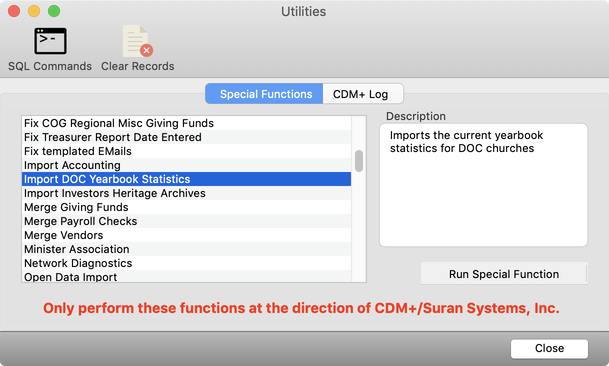Screen dimensions: 609x366
Task: Choose Fix Treasurer Report Date Entered
Action: coord(186,137)
